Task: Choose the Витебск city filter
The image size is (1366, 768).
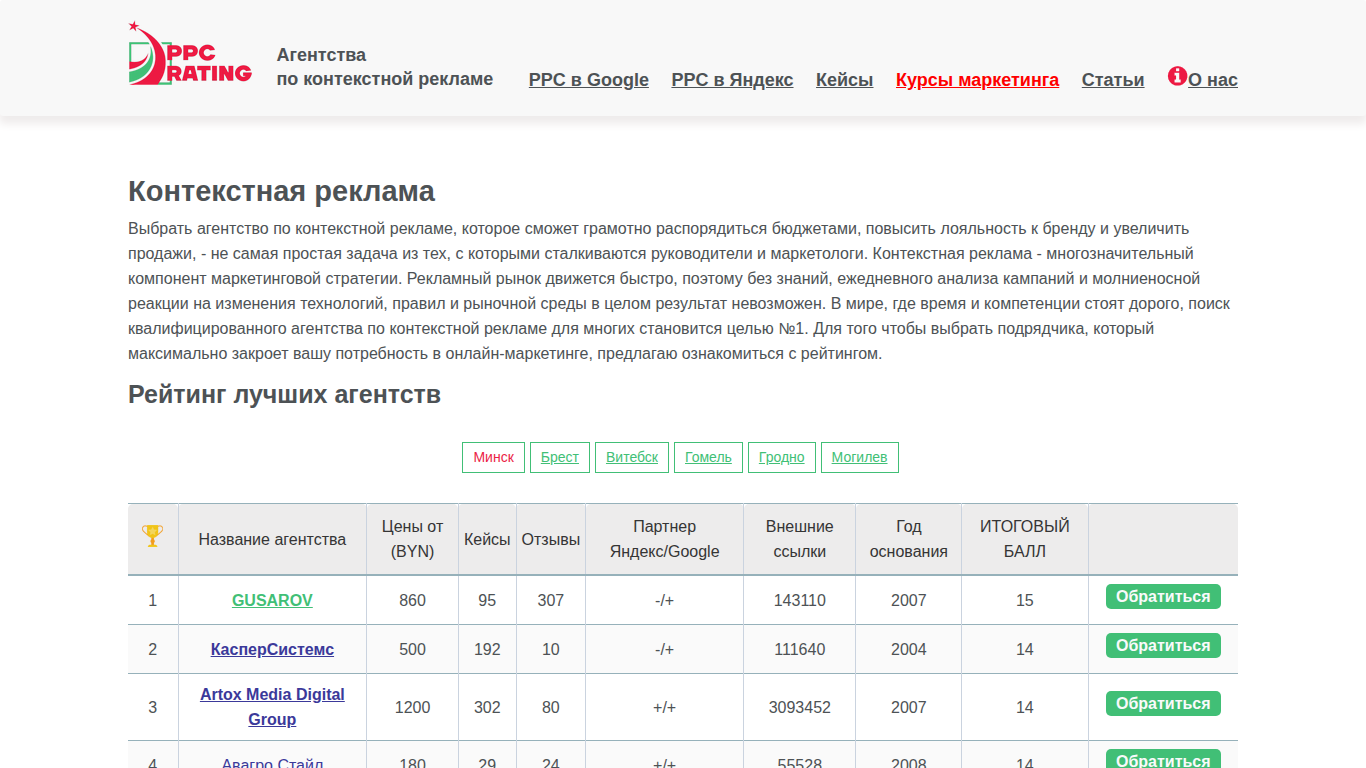Action: tap(632, 457)
